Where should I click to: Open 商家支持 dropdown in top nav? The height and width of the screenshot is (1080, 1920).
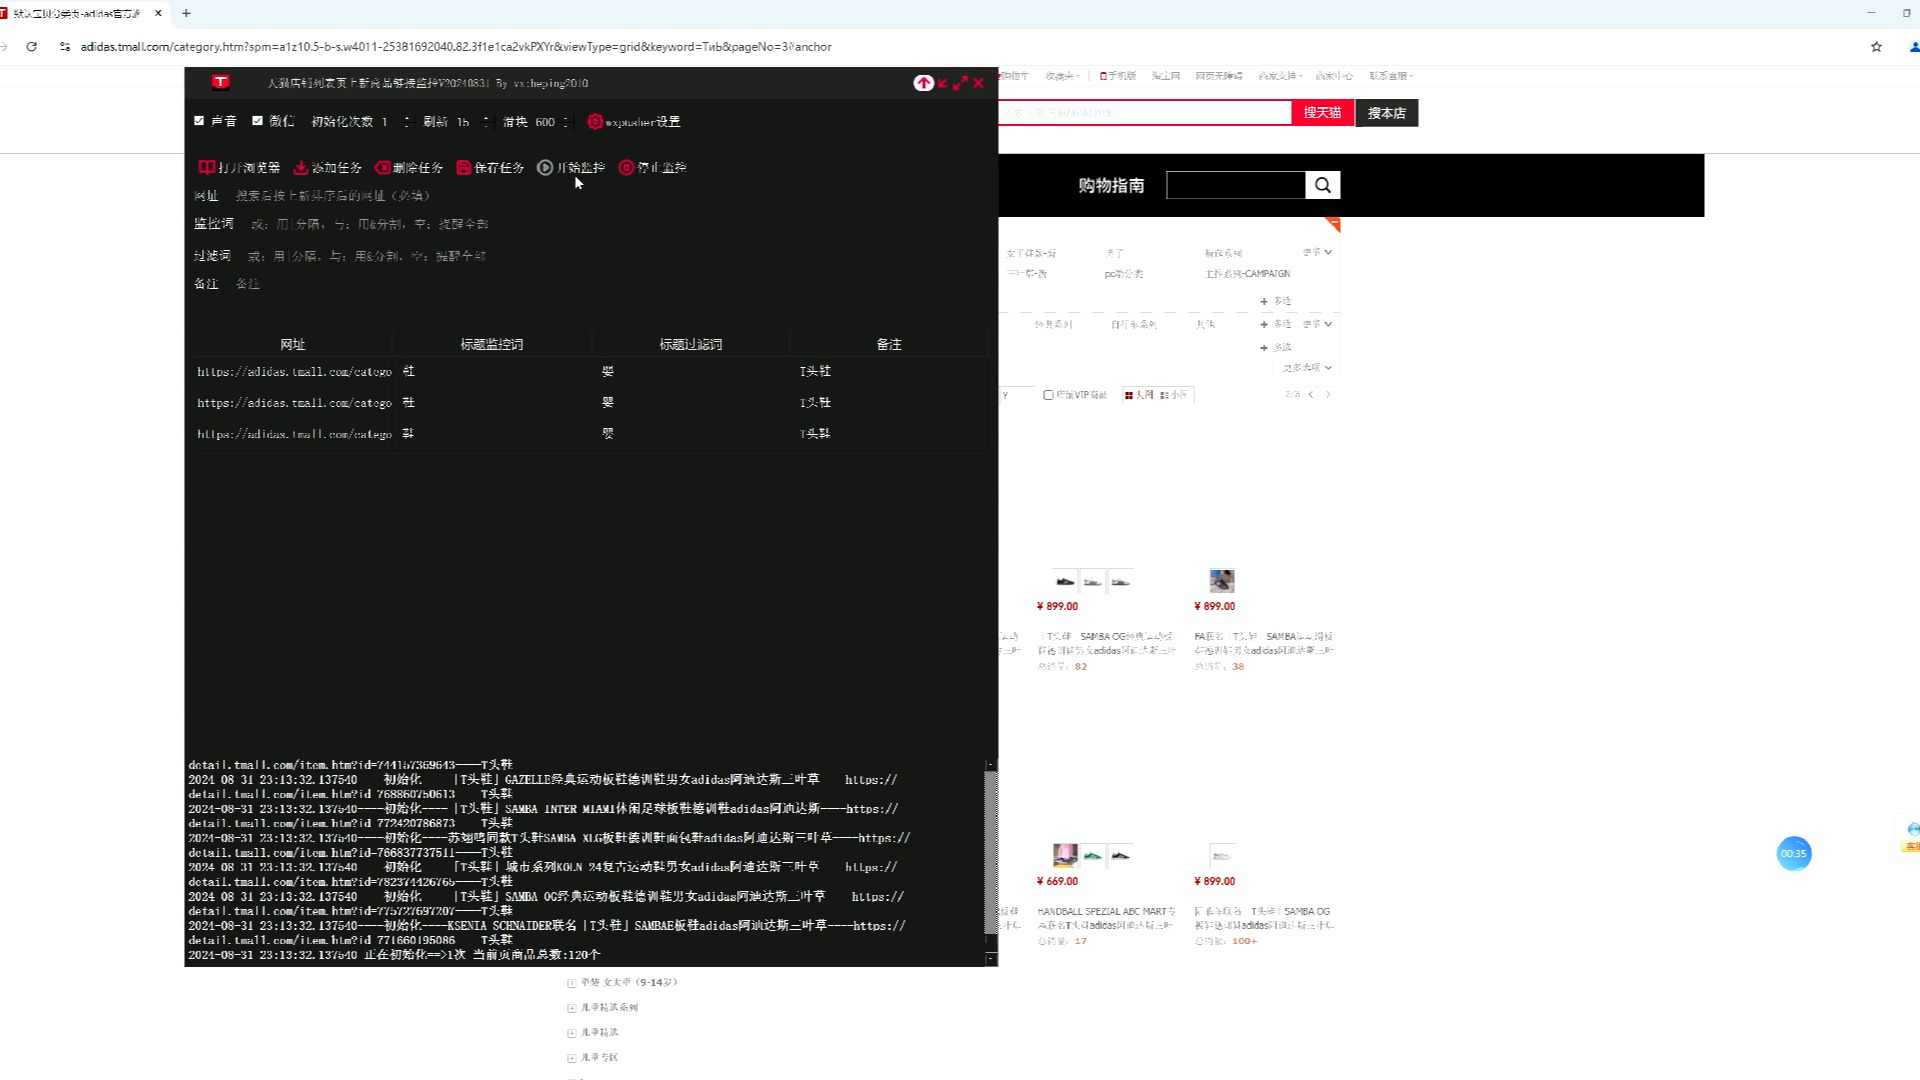click(x=1280, y=76)
